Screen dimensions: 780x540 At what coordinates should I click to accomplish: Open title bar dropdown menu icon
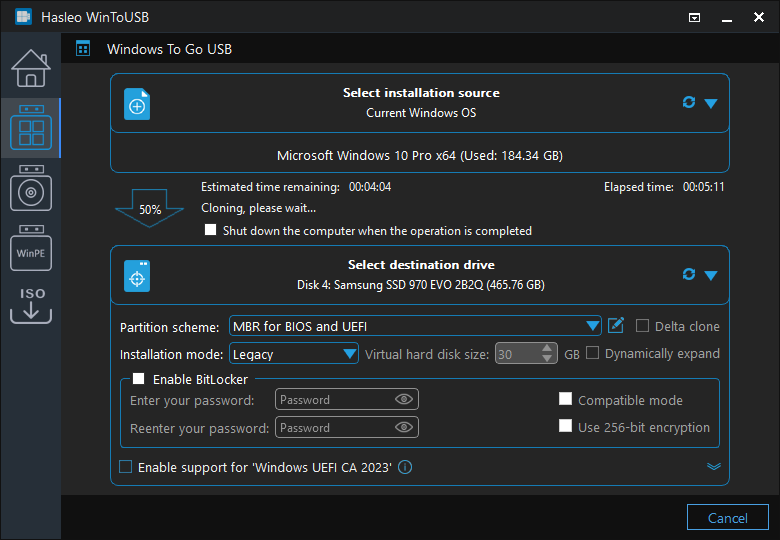694,17
